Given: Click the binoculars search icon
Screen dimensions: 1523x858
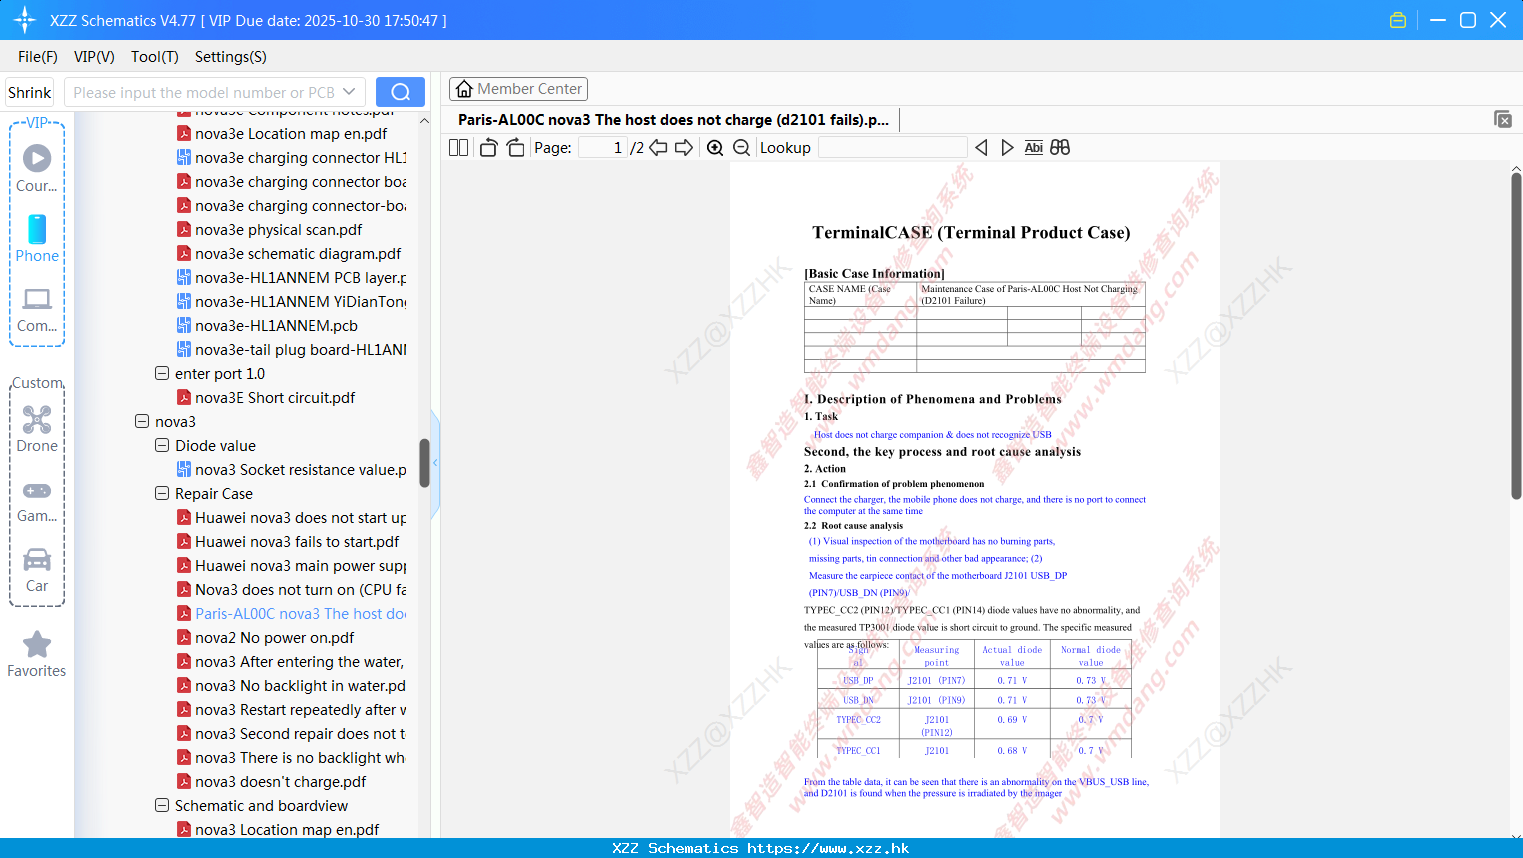Looking at the screenshot, I should [1060, 147].
